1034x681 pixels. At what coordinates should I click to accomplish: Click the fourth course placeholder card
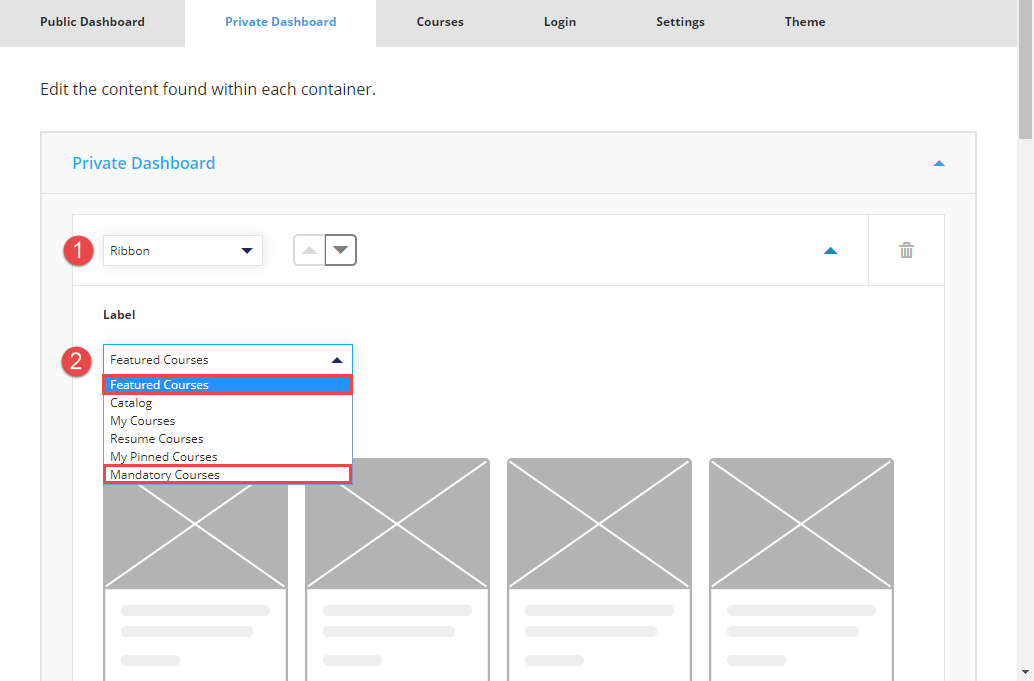[801, 570]
